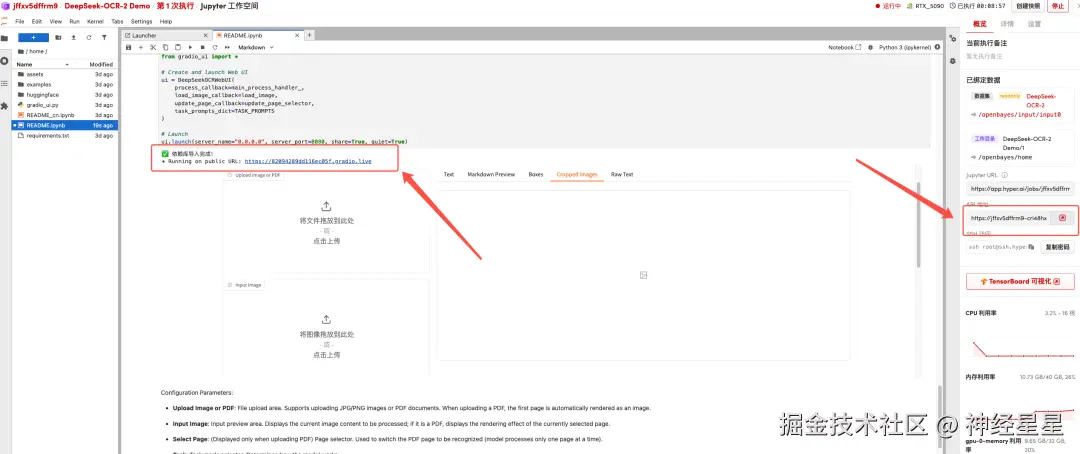The width and height of the screenshot is (1080, 454).
Task: Open the Tabs menu
Action: tap(117, 21)
